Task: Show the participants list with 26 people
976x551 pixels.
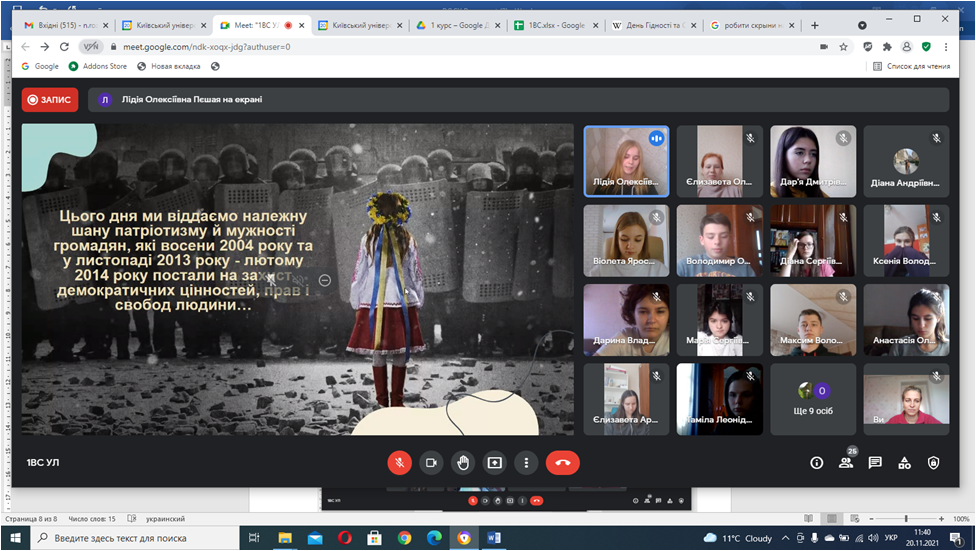Action: (846, 463)
